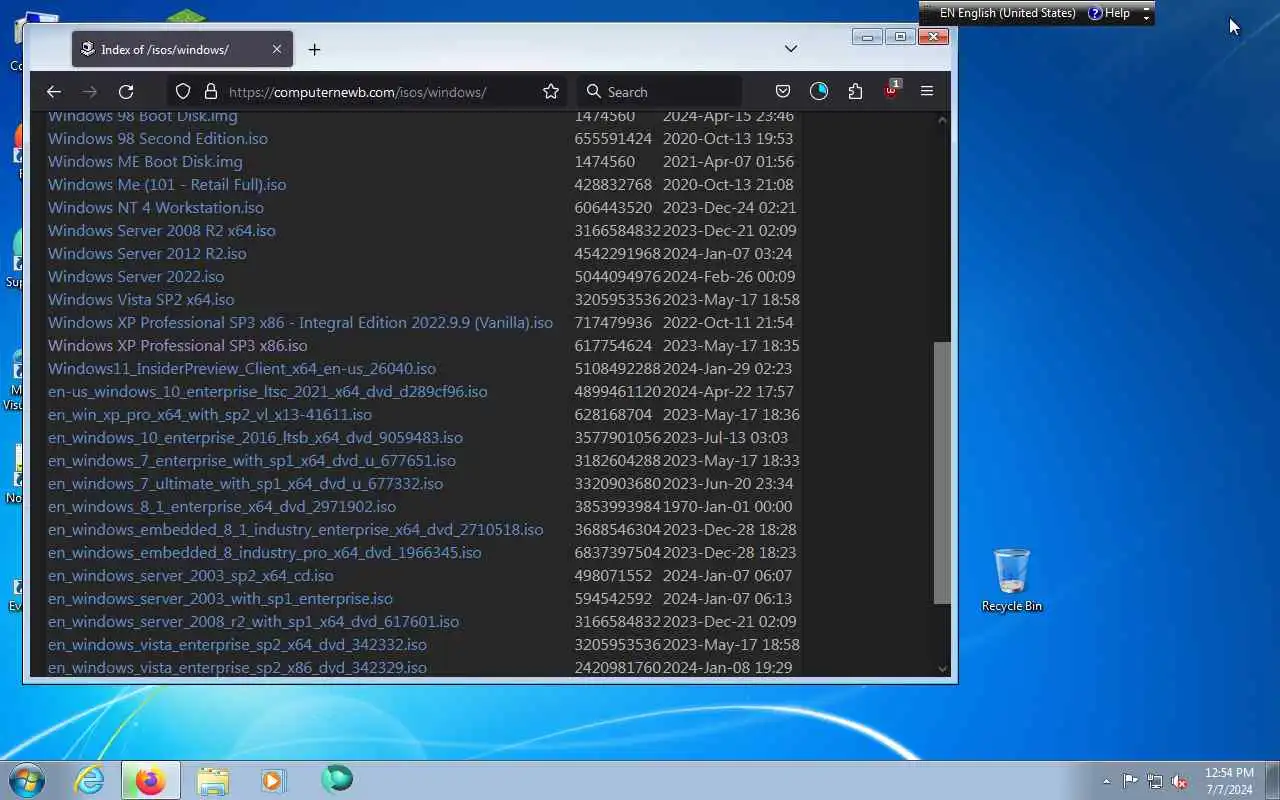Open Windows Vista SP2 x64.iso link
Screen dimensions: 1280x800
click(x=141, y=300)
